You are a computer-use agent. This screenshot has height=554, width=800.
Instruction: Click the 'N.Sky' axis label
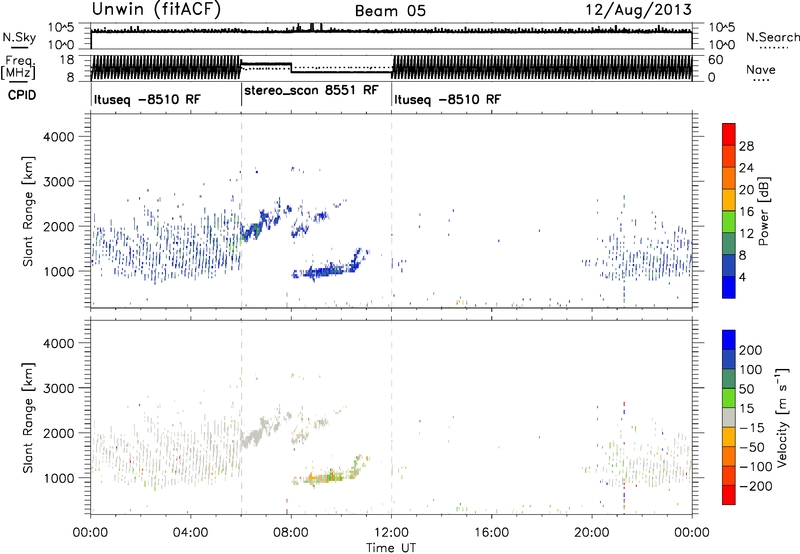(x=19, y=37)
